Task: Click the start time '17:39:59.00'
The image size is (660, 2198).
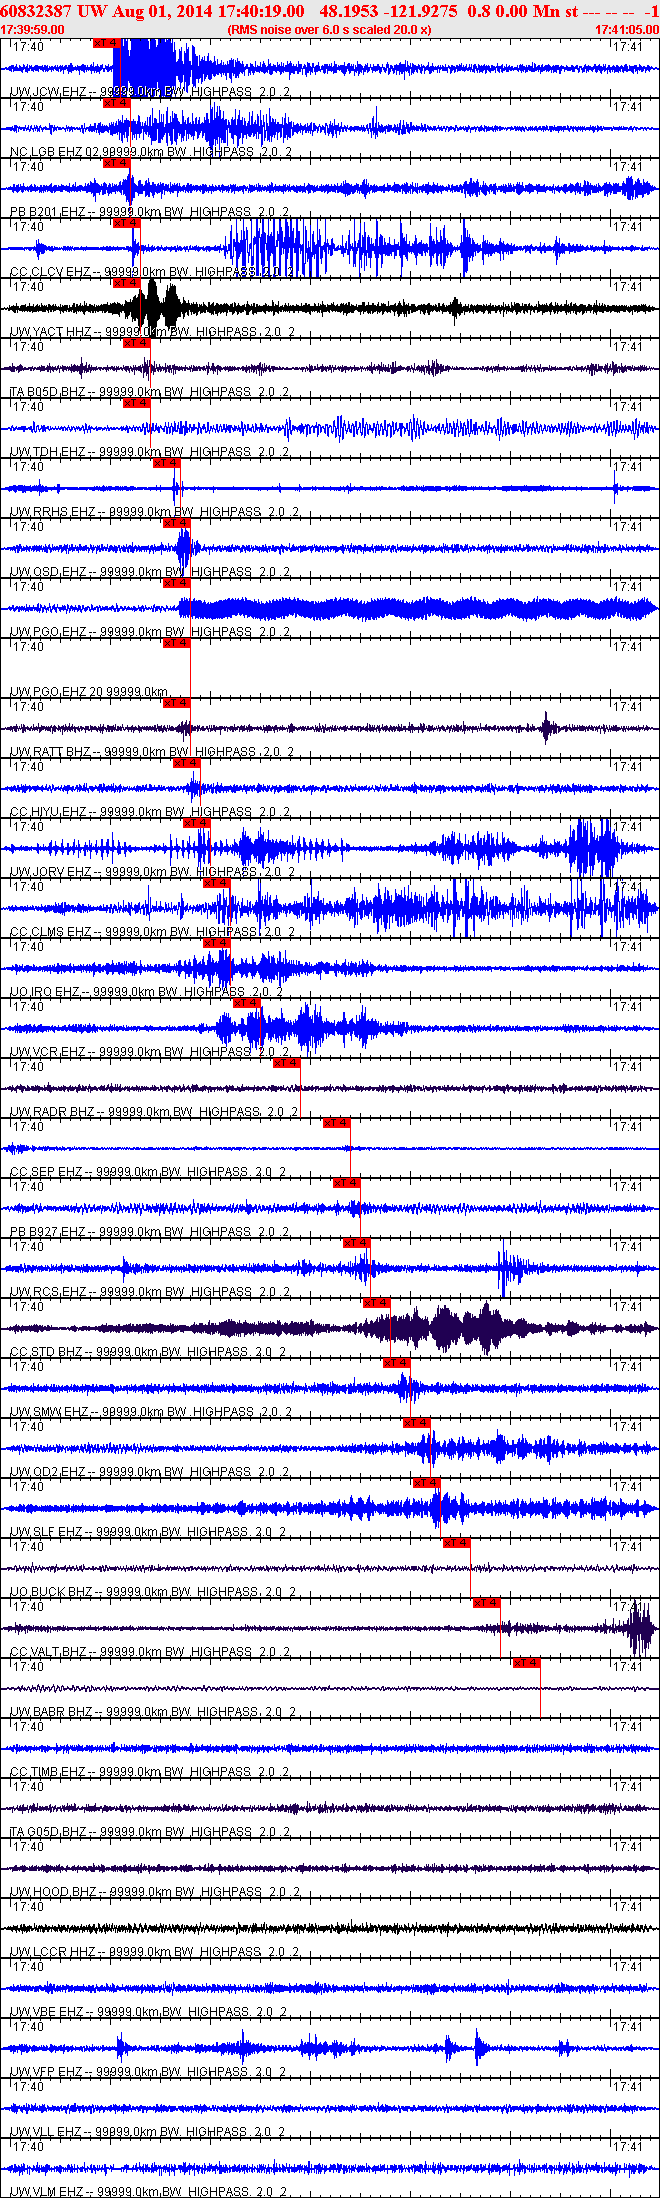Action: tap(33, 30)
